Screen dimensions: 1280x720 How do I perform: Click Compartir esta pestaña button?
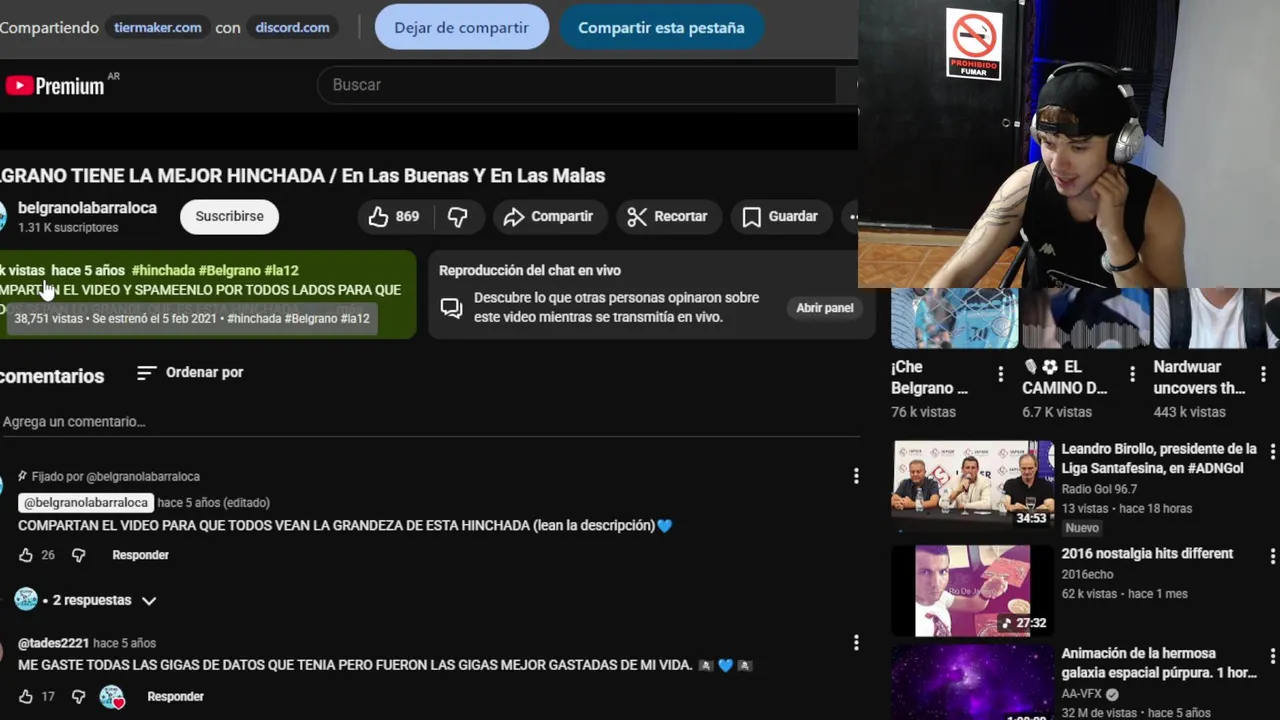(x=661, y=27)
